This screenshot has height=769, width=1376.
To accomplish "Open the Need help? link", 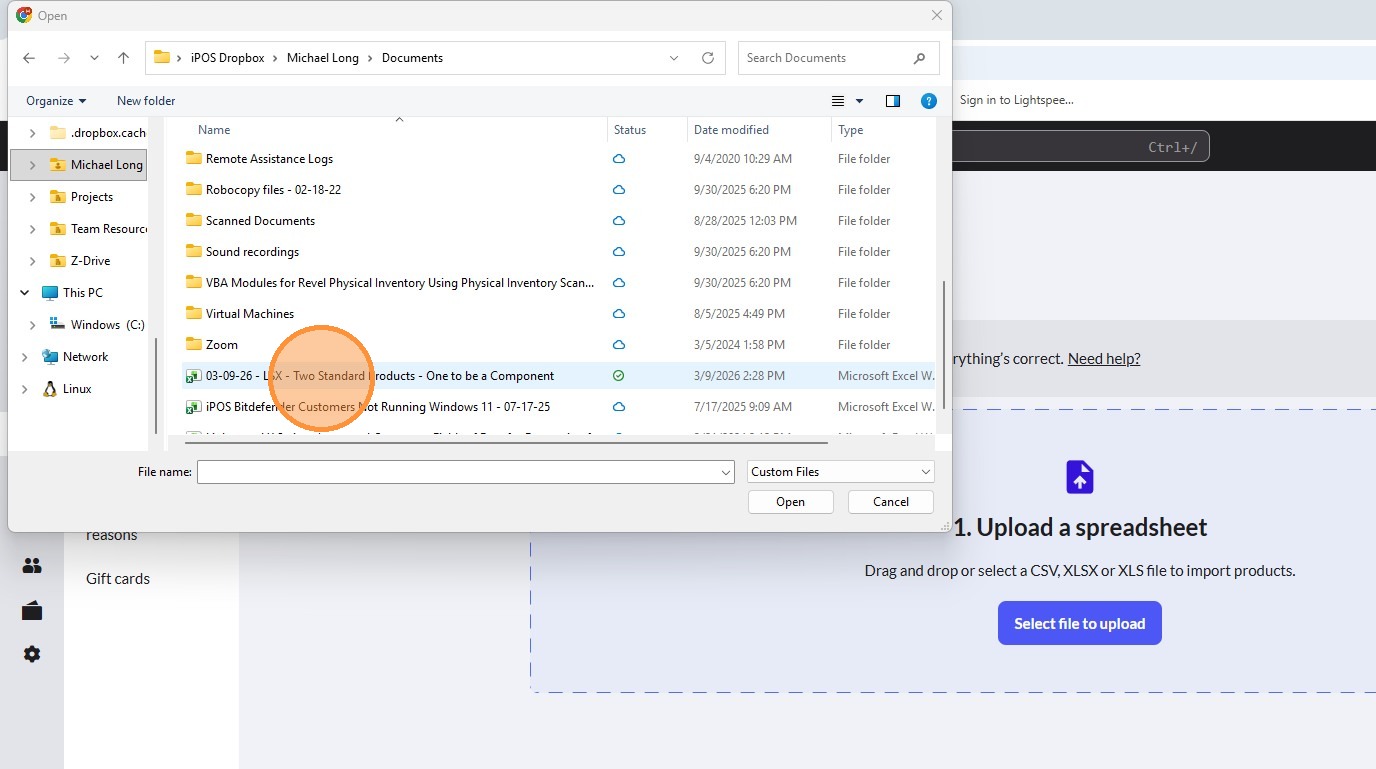I will (1104, 358).
